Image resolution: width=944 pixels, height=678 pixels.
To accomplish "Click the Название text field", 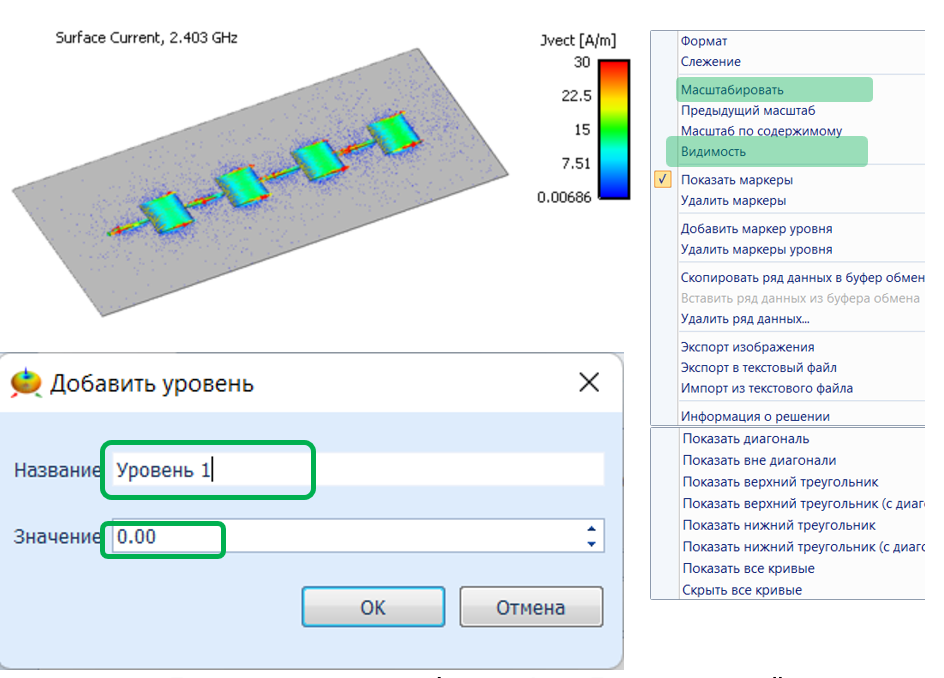I will click(357, 470).
